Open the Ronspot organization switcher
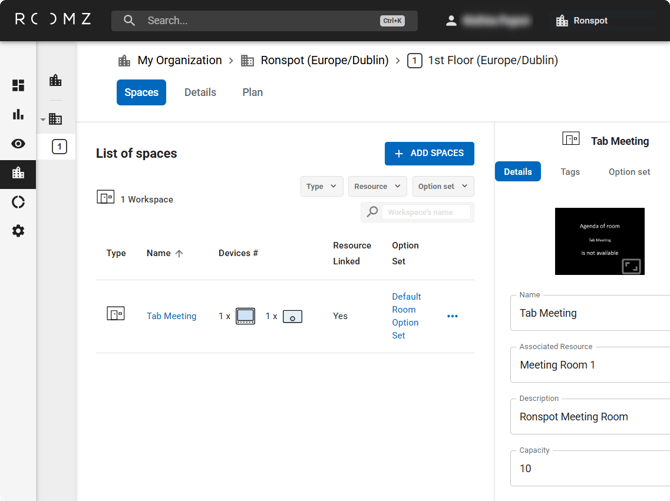Viewport: 670px width, 501px height. [x=581, y=21]
